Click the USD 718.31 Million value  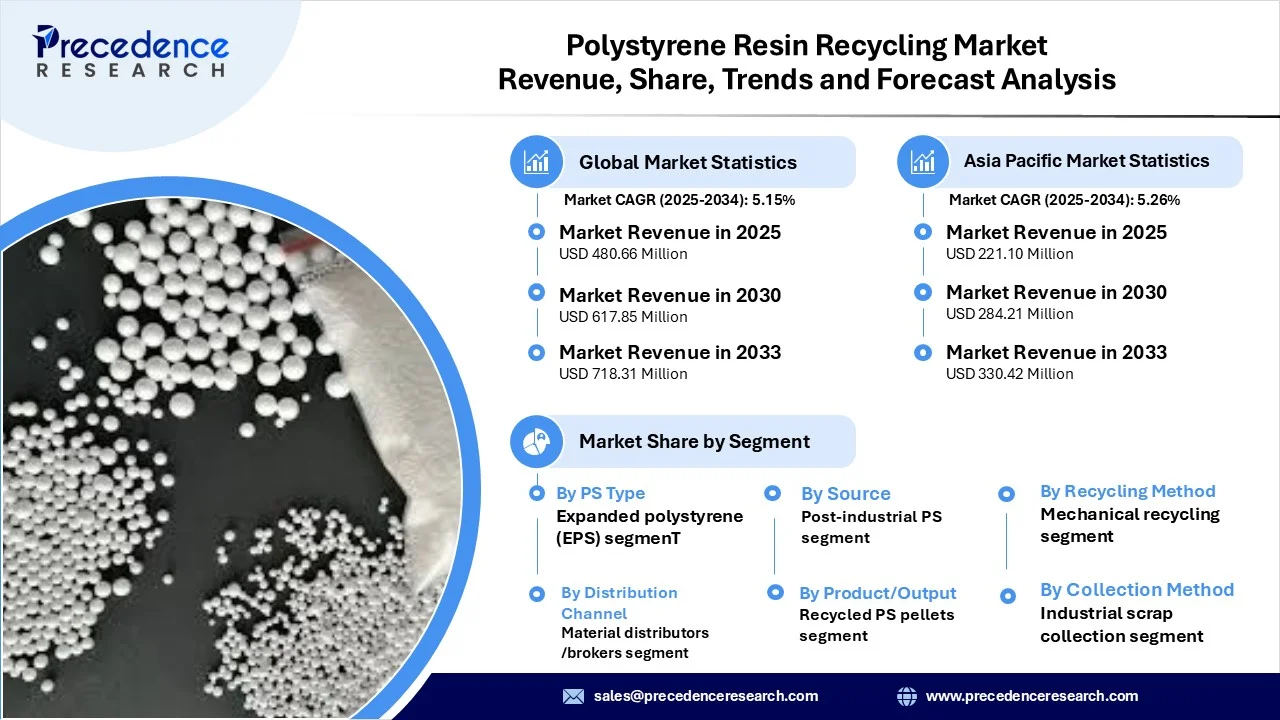pyautogui.click(x=623, y=374)
